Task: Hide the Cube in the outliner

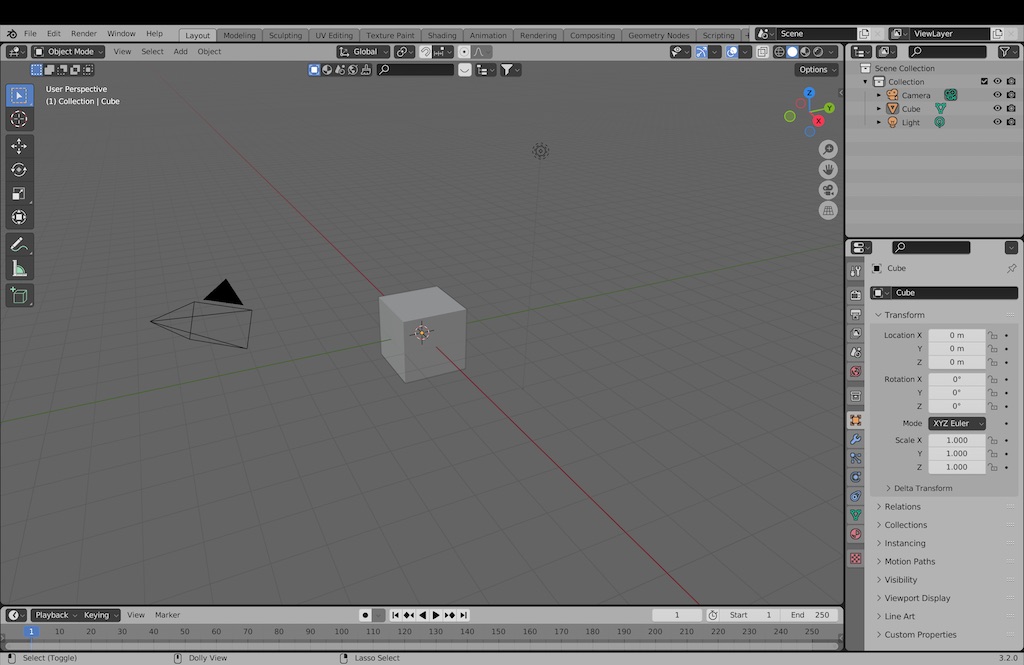Action: tap(997, 108)
